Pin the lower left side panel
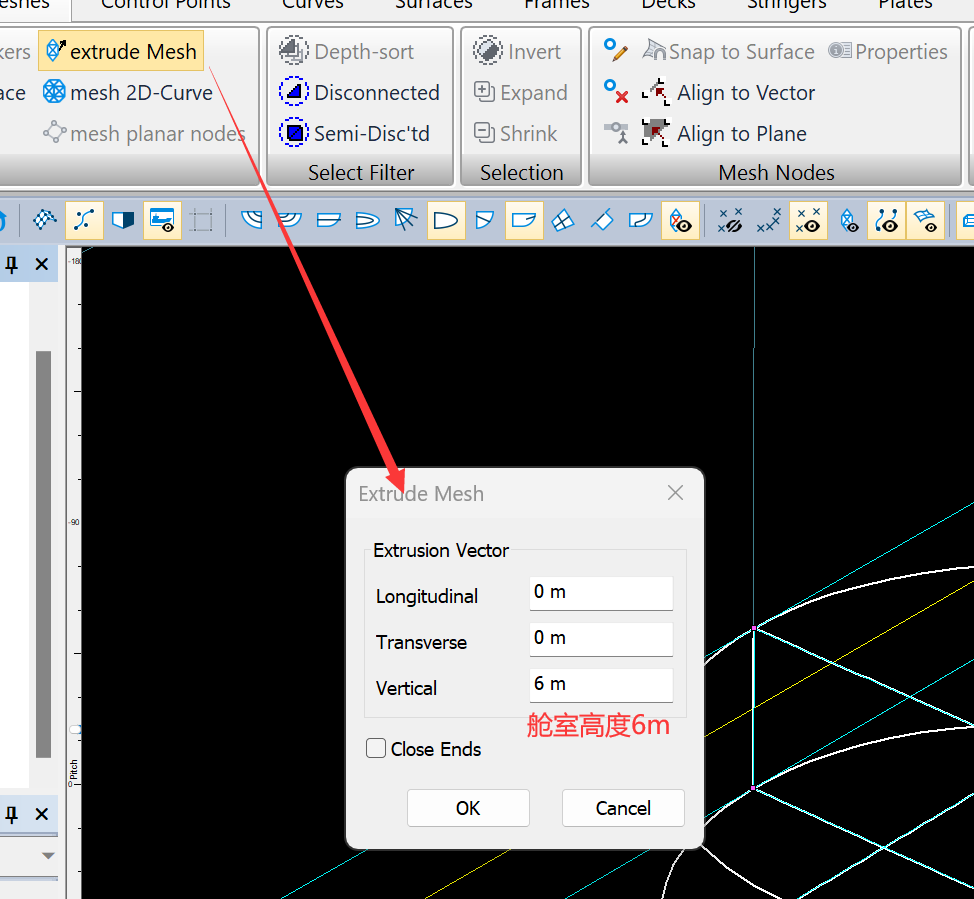 click(12, 815)
